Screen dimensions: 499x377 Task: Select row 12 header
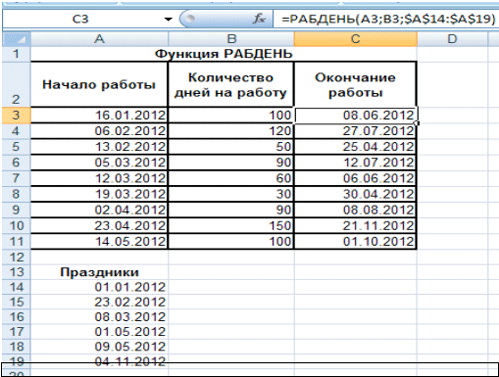tap(16, 257)
